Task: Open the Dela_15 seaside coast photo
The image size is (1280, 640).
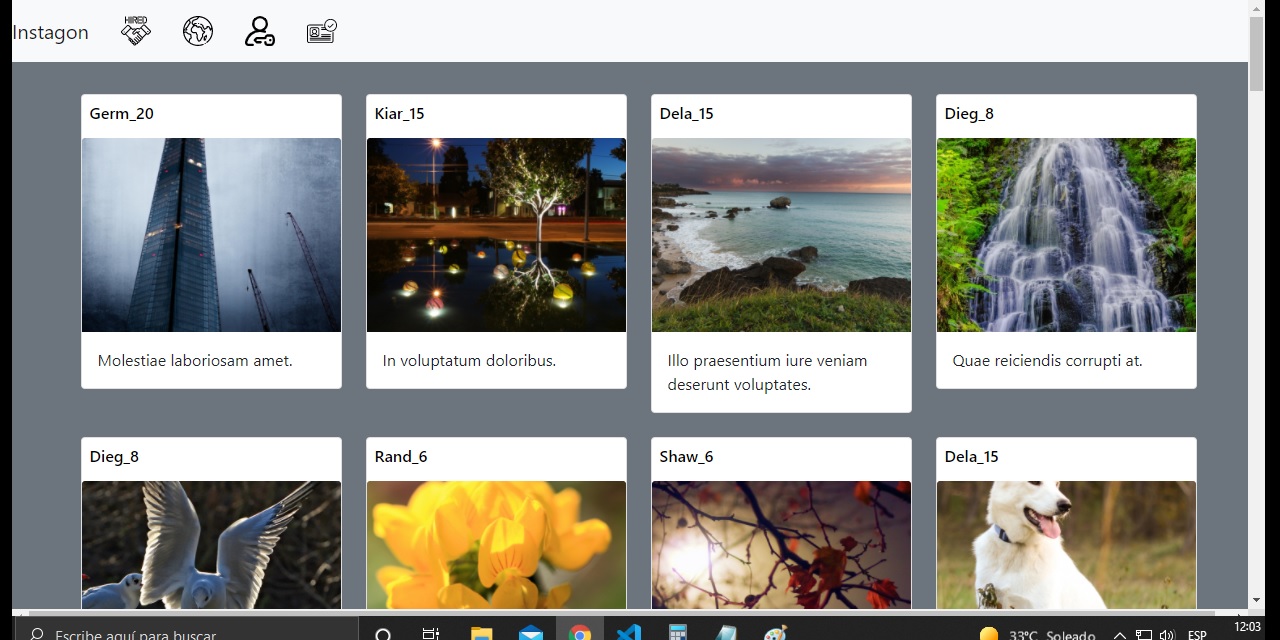Action: [781, 235]
